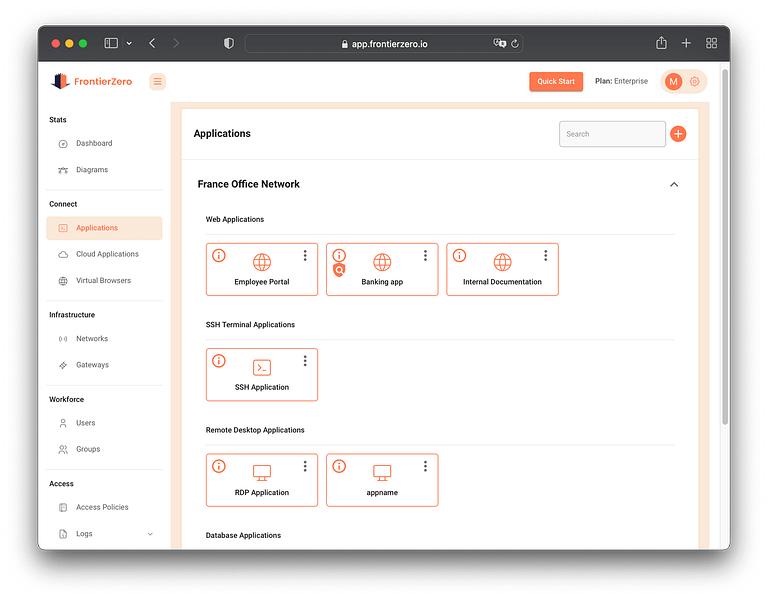This screenshot has height=600, width=768.
Task: Click the Quick Start button
Action: coord(556,81)
